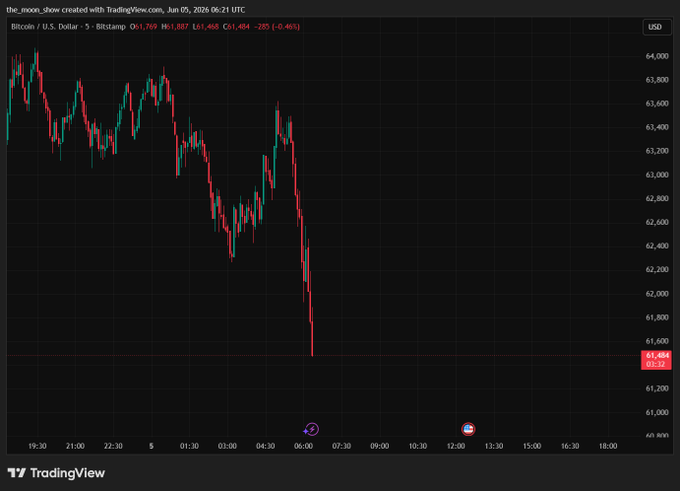The image size is (680, 491).
Task: Click the 62,400 price axis label
Action: click(x=657, y=246)
